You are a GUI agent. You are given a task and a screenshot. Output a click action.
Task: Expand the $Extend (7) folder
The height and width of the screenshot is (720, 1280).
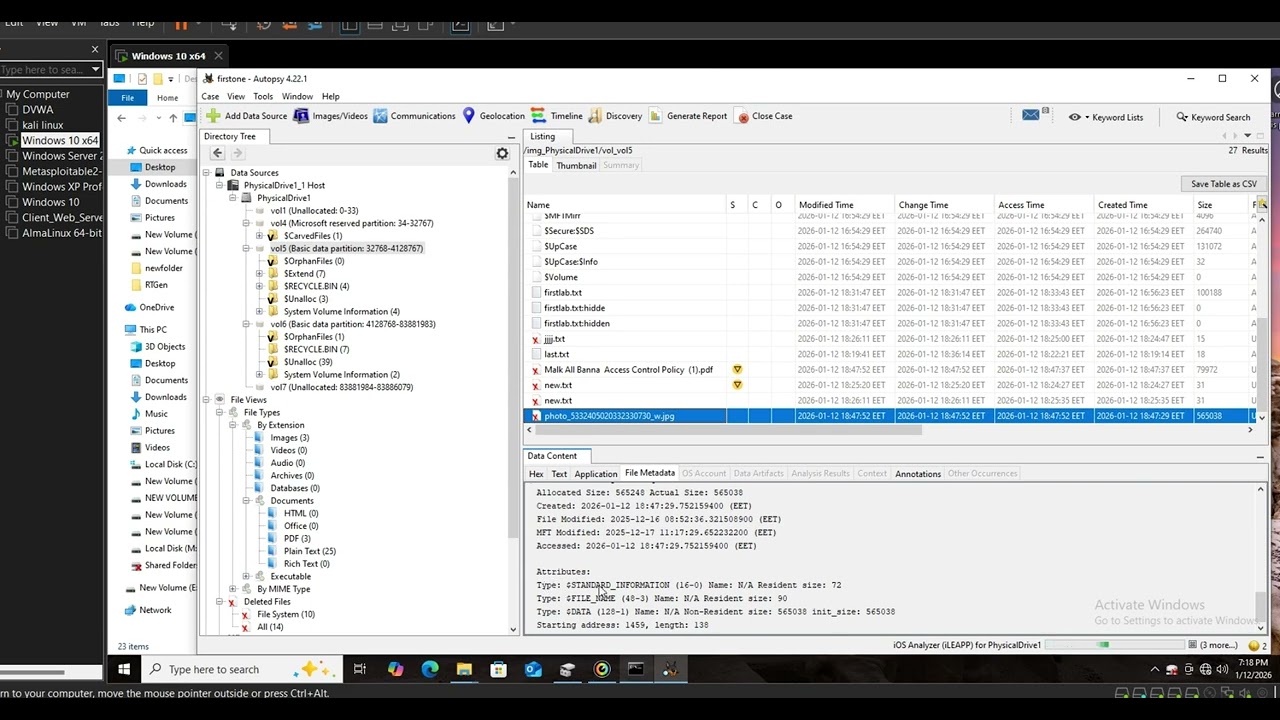[x=259, y=274]
